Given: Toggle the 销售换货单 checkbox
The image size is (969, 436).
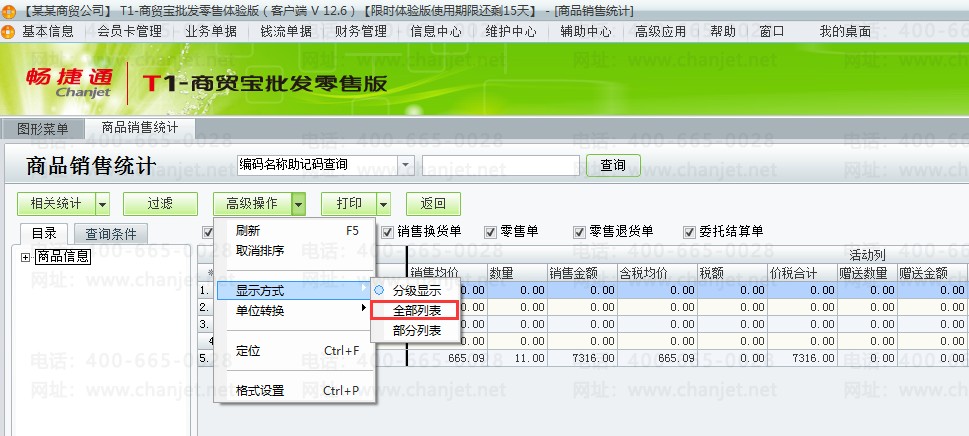Looking at the screenshot, I should [387, 232].
